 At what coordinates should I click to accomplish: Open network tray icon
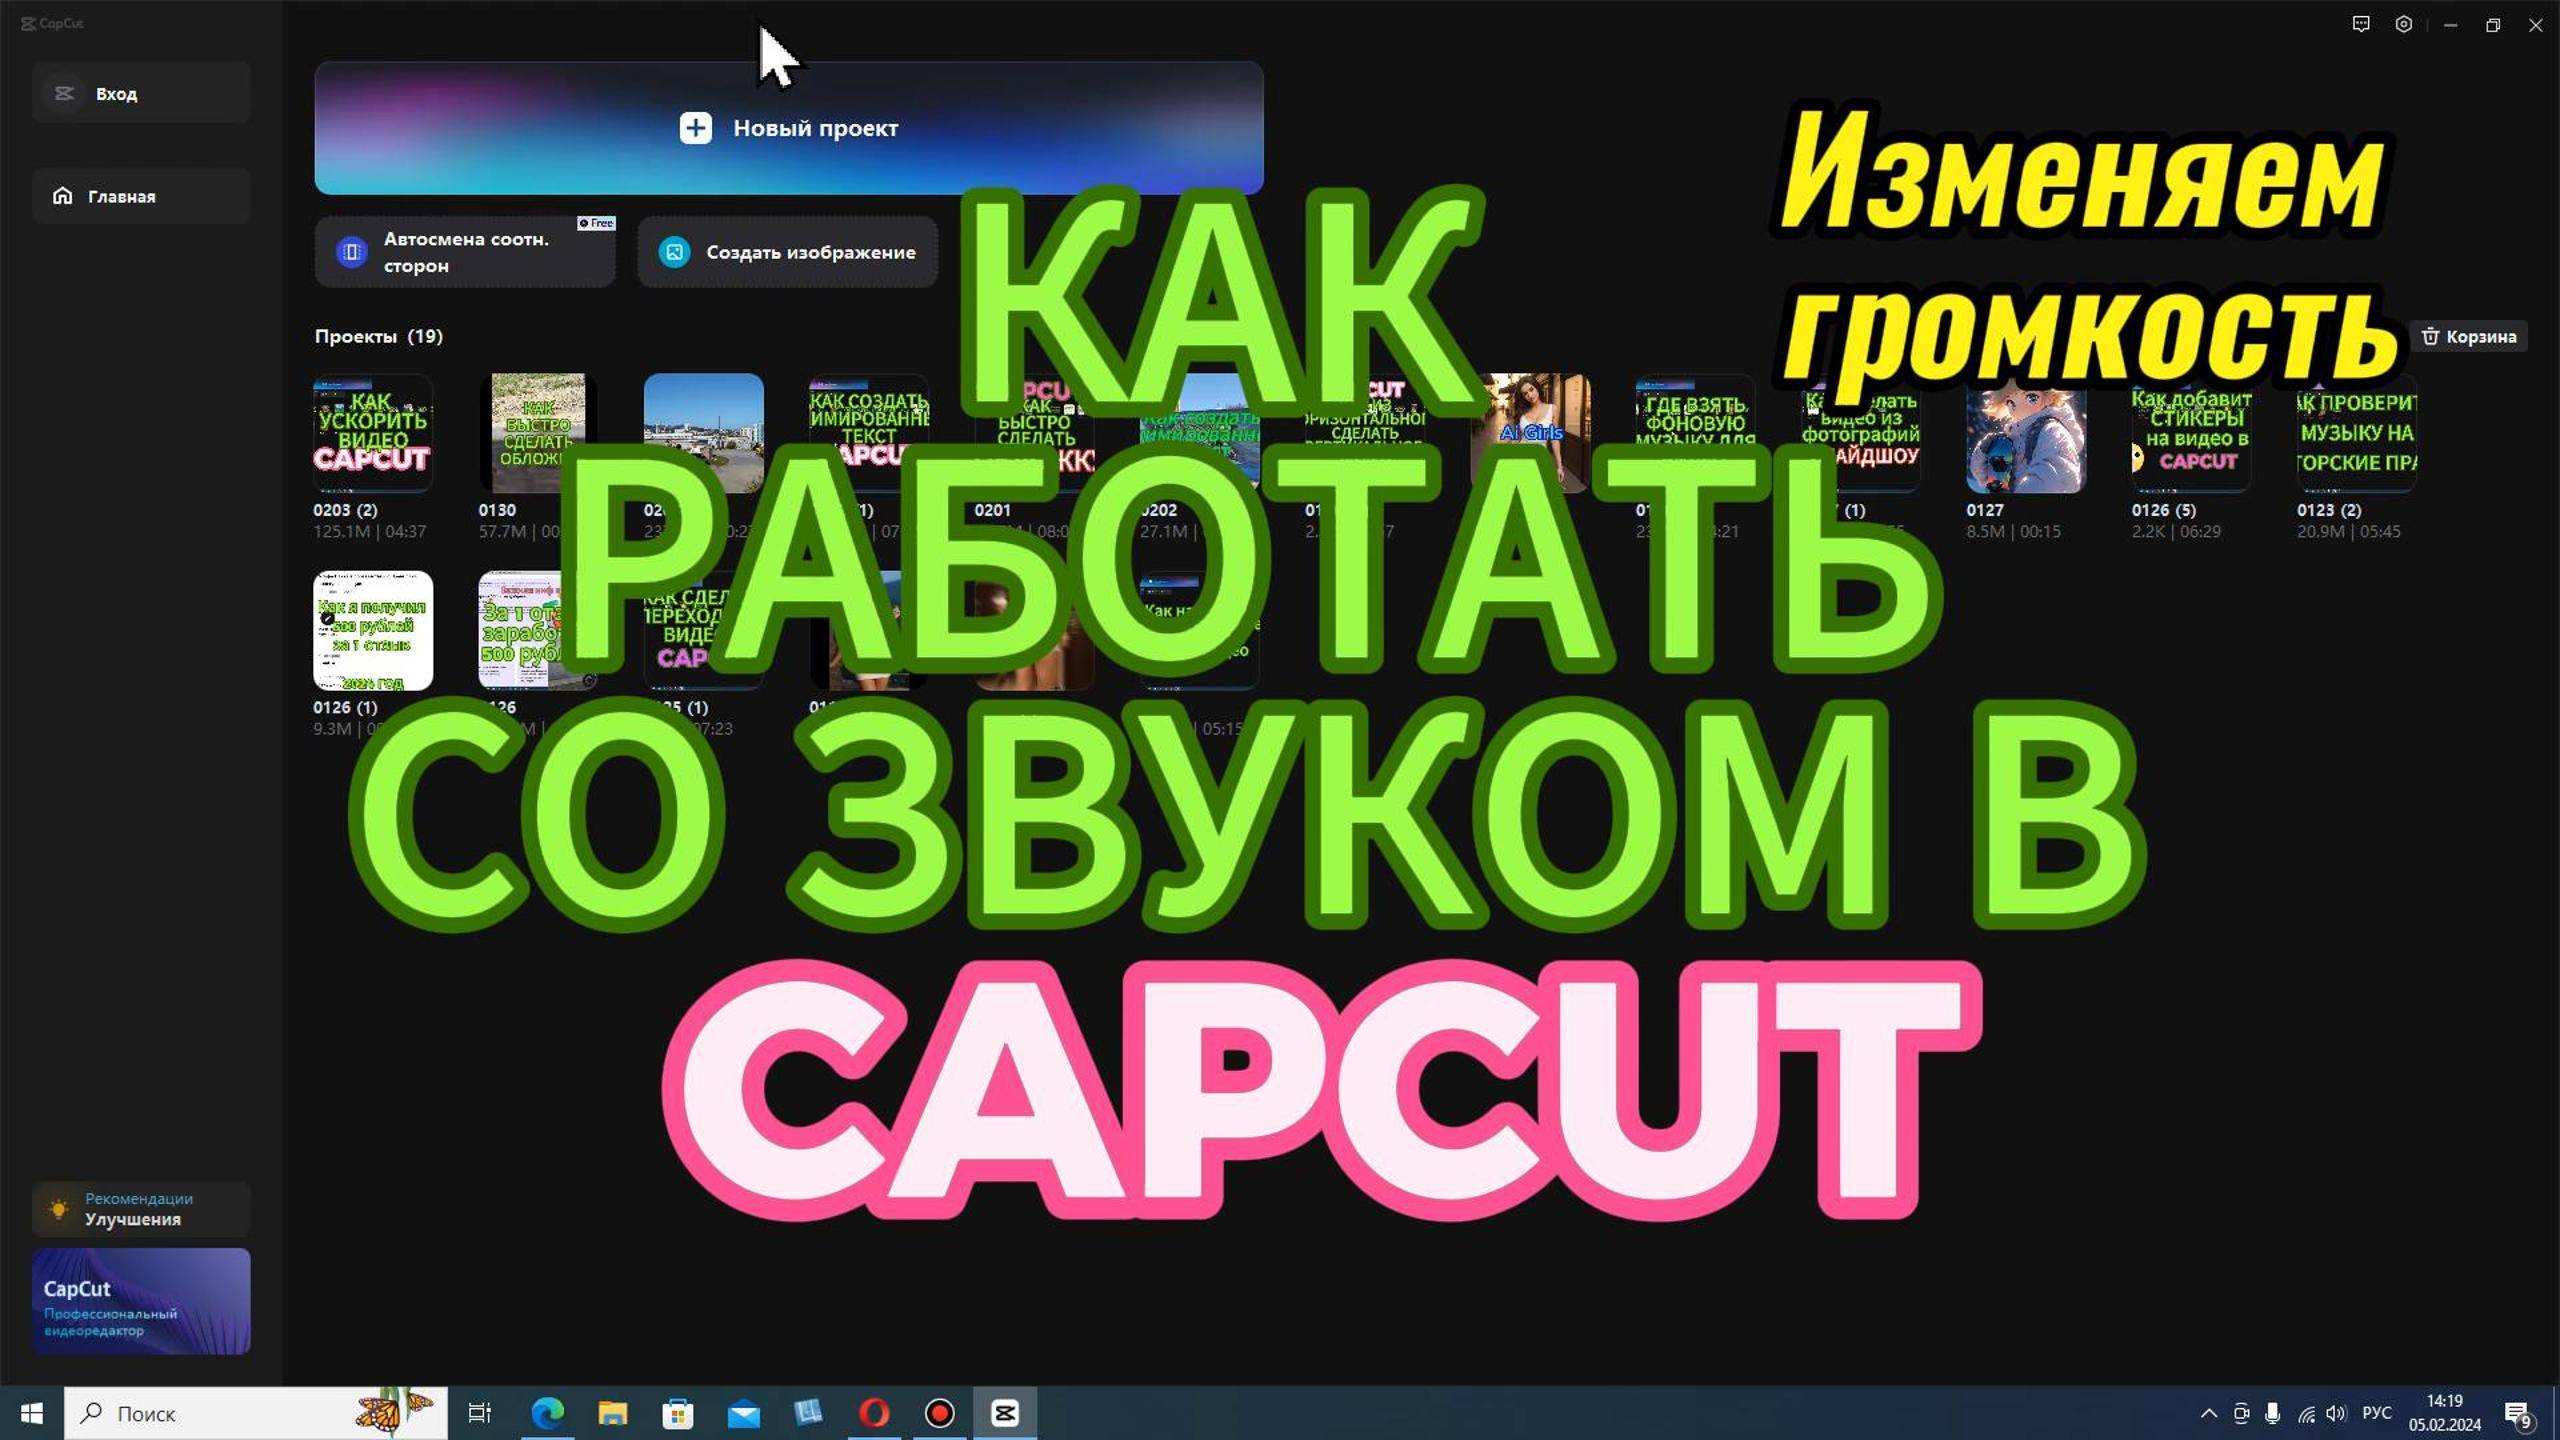(x=2305, y=1413)
